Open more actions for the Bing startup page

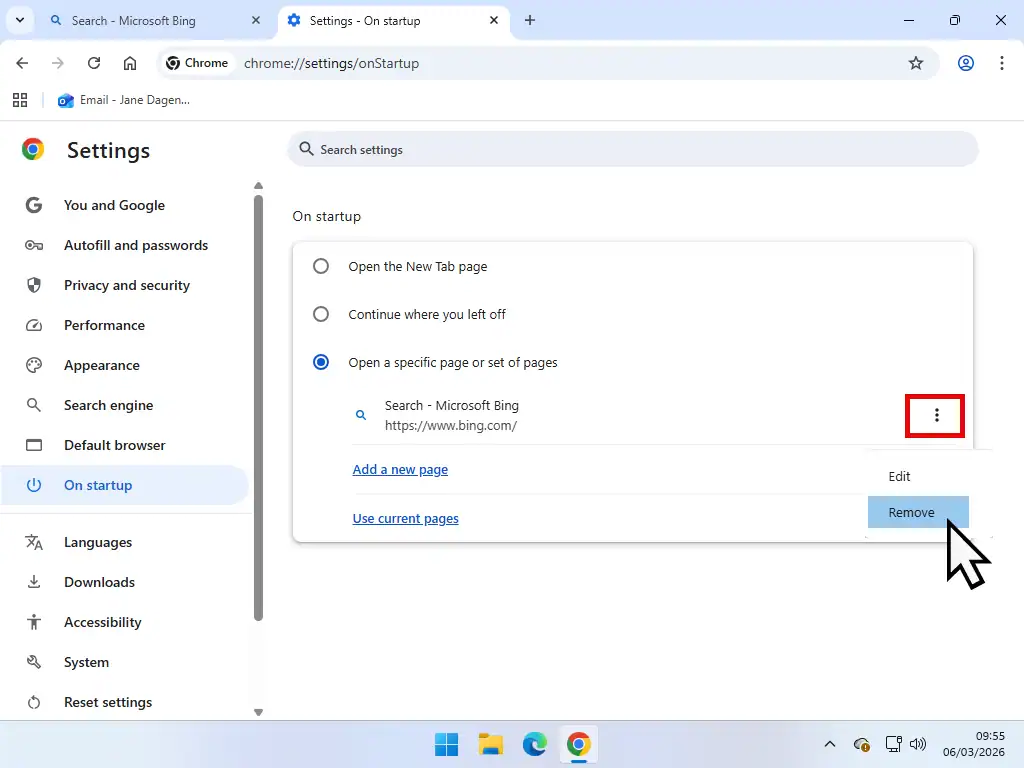click(935, 415)
